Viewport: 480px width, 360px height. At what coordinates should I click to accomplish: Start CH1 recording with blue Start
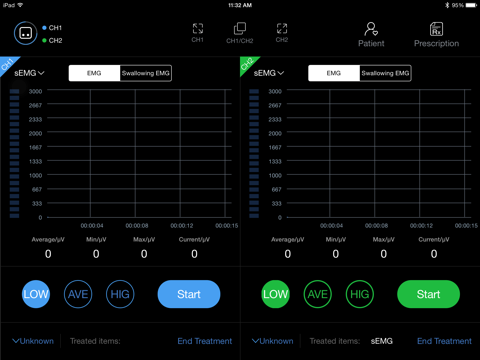189,294
